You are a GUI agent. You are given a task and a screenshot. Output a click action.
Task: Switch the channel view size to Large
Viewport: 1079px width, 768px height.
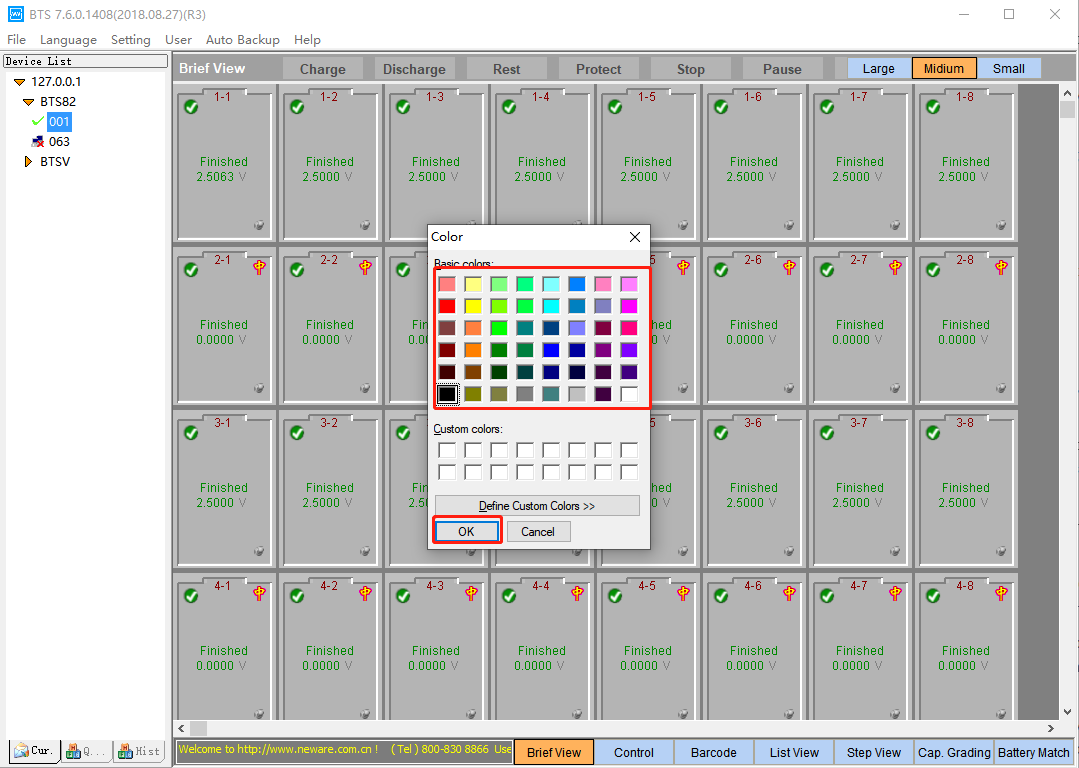point(879,68)
